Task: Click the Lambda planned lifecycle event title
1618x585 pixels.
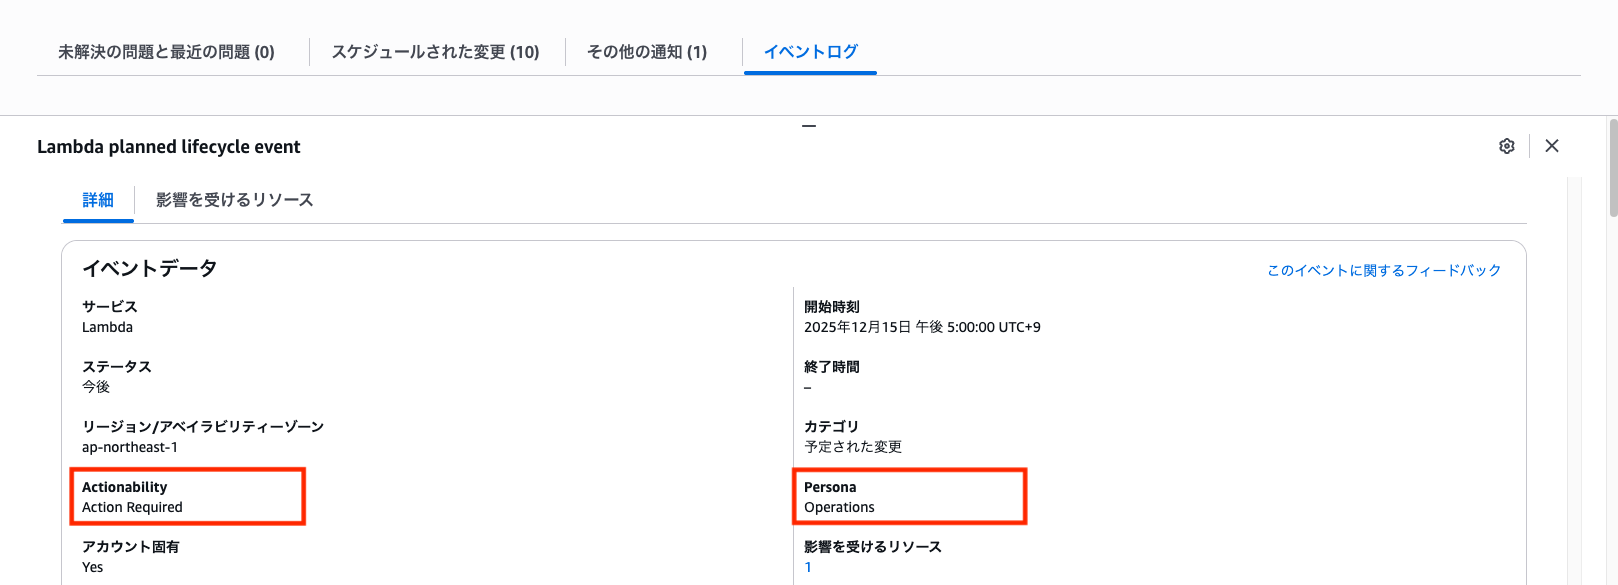Action: click(169, 147)
